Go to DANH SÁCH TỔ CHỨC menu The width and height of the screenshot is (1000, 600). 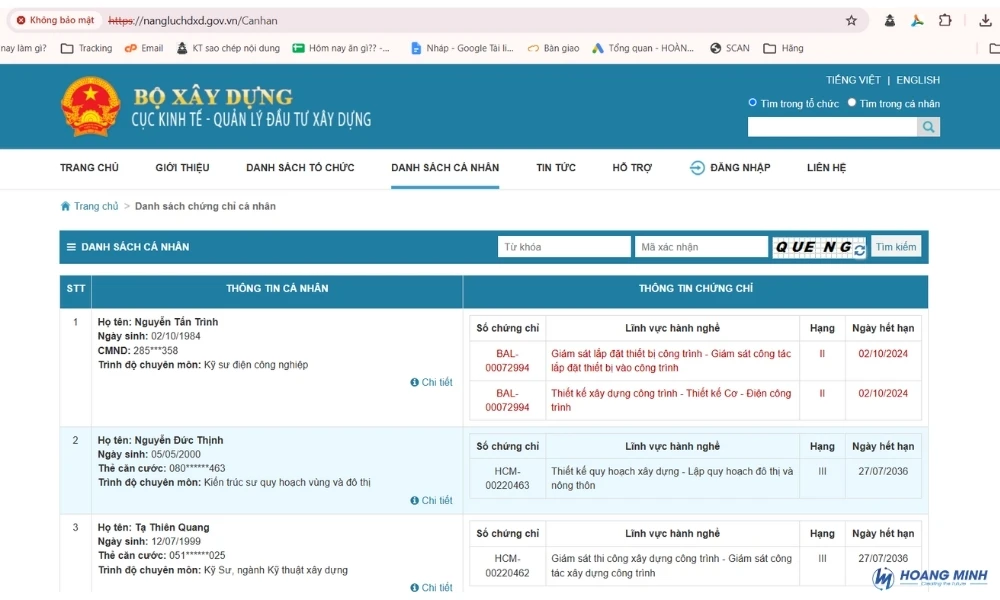coord(300,168)
